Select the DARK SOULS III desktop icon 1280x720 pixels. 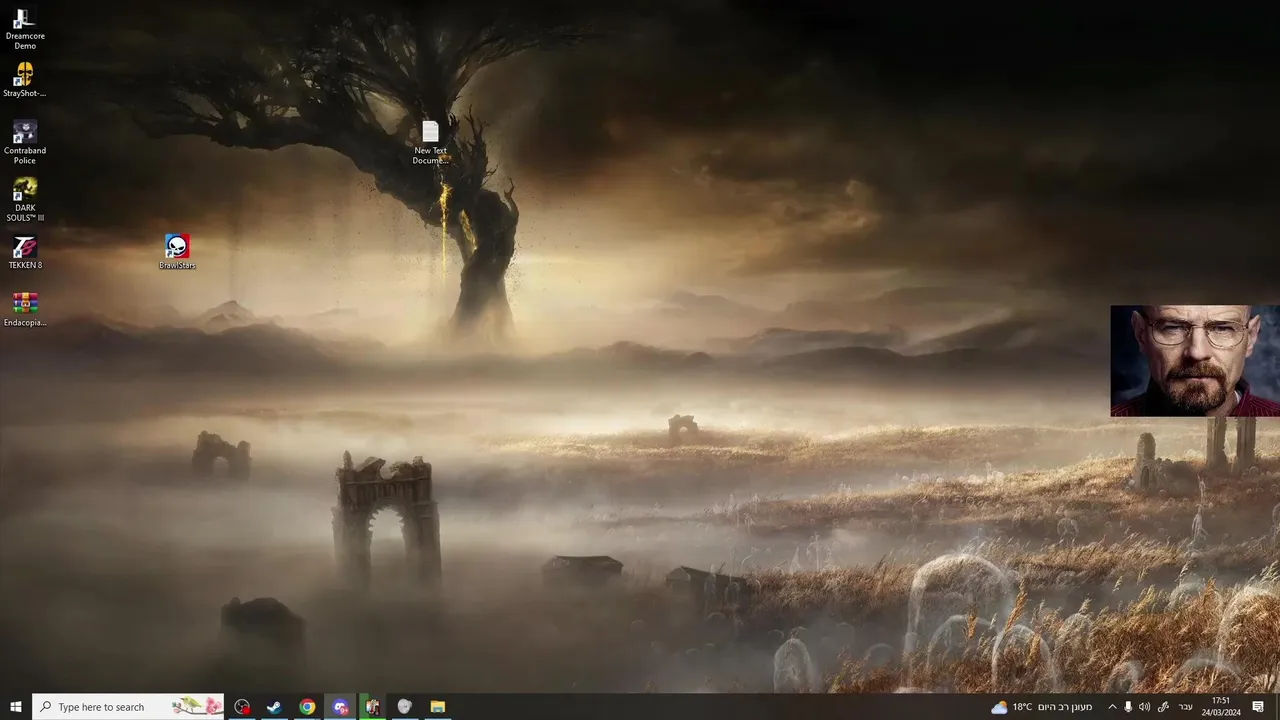click(x=25, y=200)
